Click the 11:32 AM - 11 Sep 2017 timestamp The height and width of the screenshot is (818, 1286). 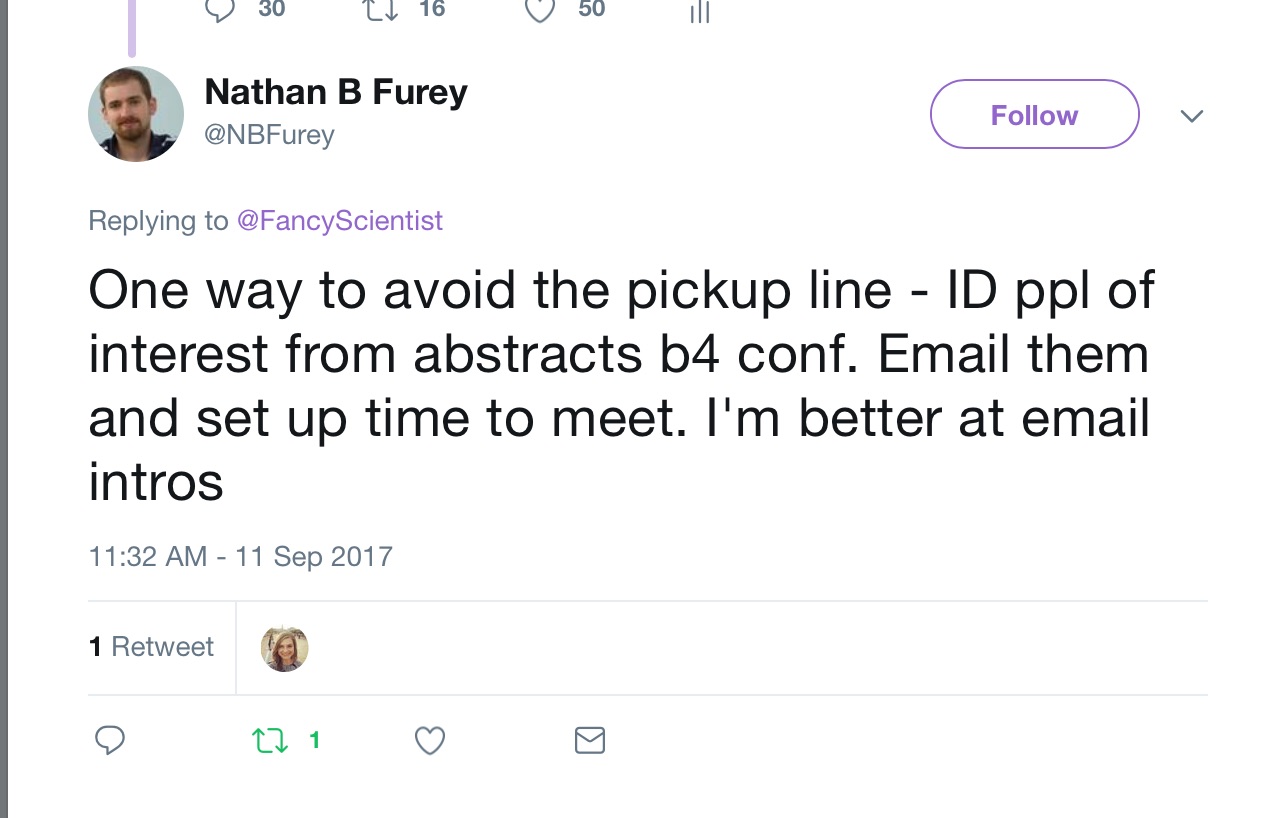point(241,556)
